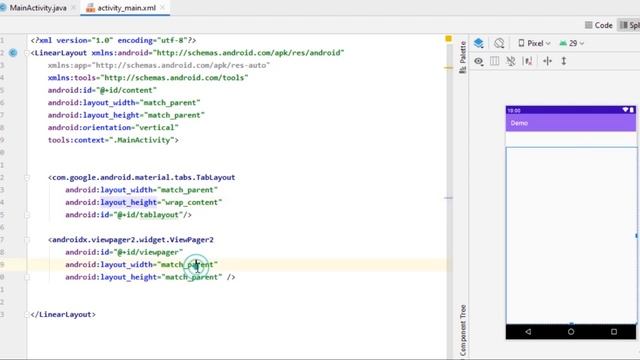Click the android:id="@+id/tablayout" line
Screen dimensions: 640x360
[x=128, y=215]
